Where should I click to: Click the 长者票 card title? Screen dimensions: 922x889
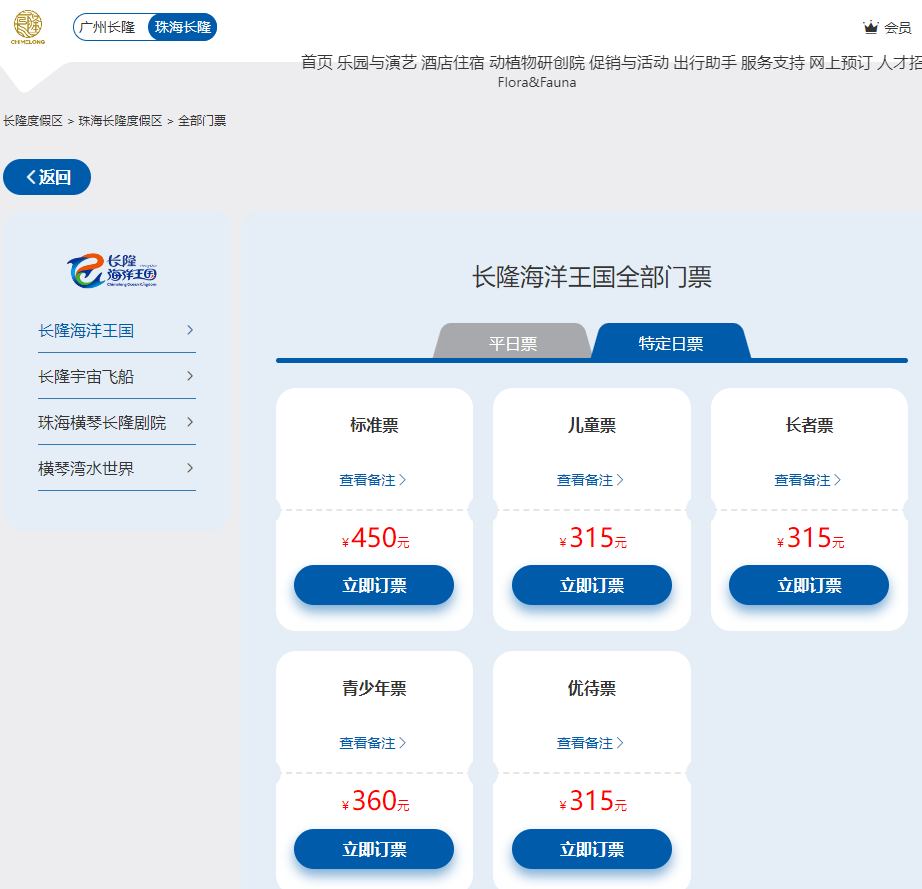(x=809, y=425)
